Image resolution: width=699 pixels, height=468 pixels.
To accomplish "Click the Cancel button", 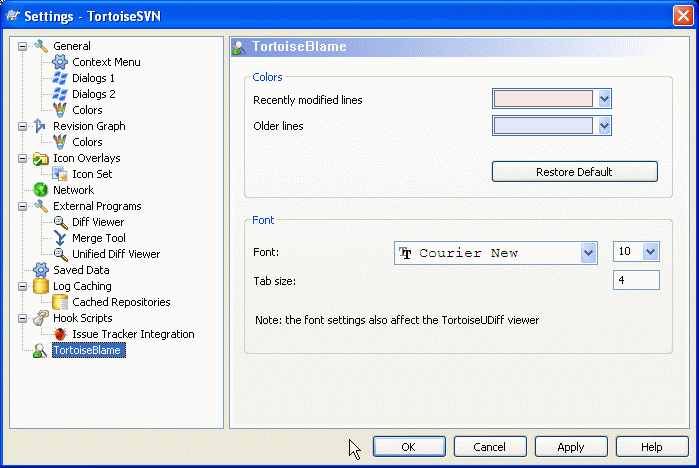I will 490,447.
